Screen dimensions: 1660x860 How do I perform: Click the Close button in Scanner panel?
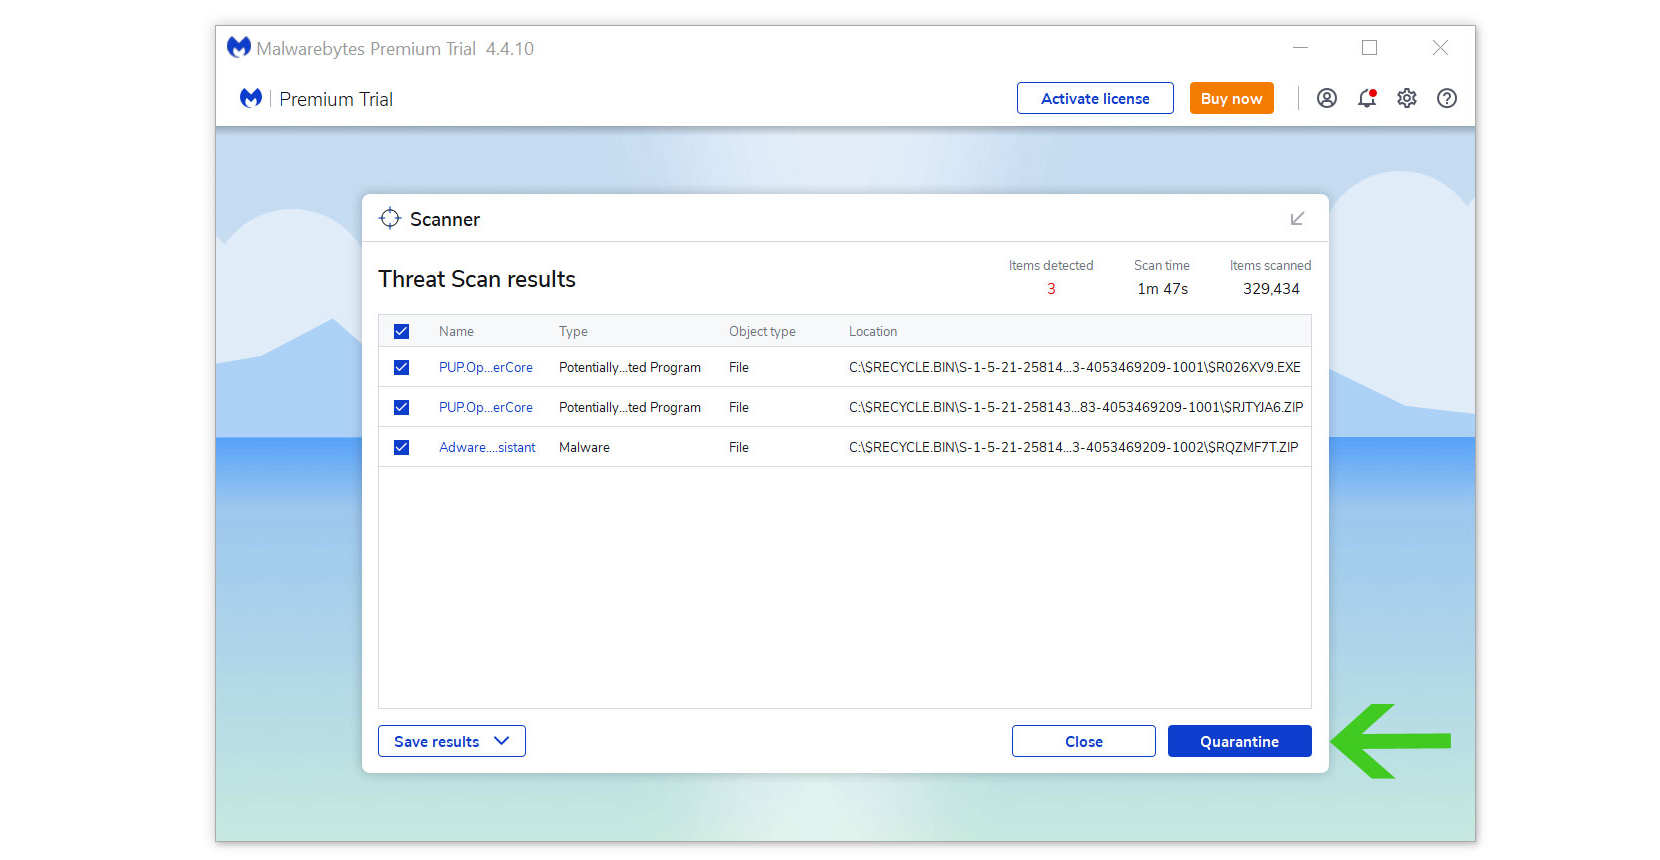(1084, 741)
